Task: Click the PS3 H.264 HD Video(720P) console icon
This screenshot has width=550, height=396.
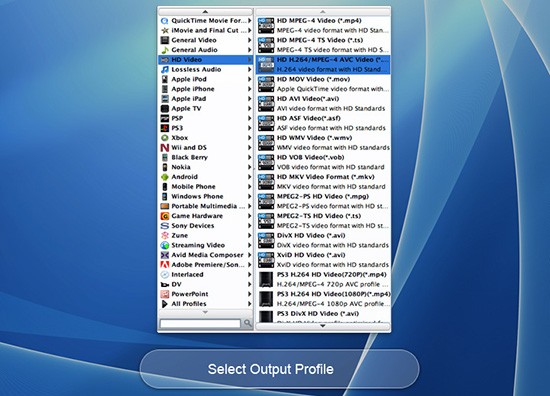Action: 266,280
